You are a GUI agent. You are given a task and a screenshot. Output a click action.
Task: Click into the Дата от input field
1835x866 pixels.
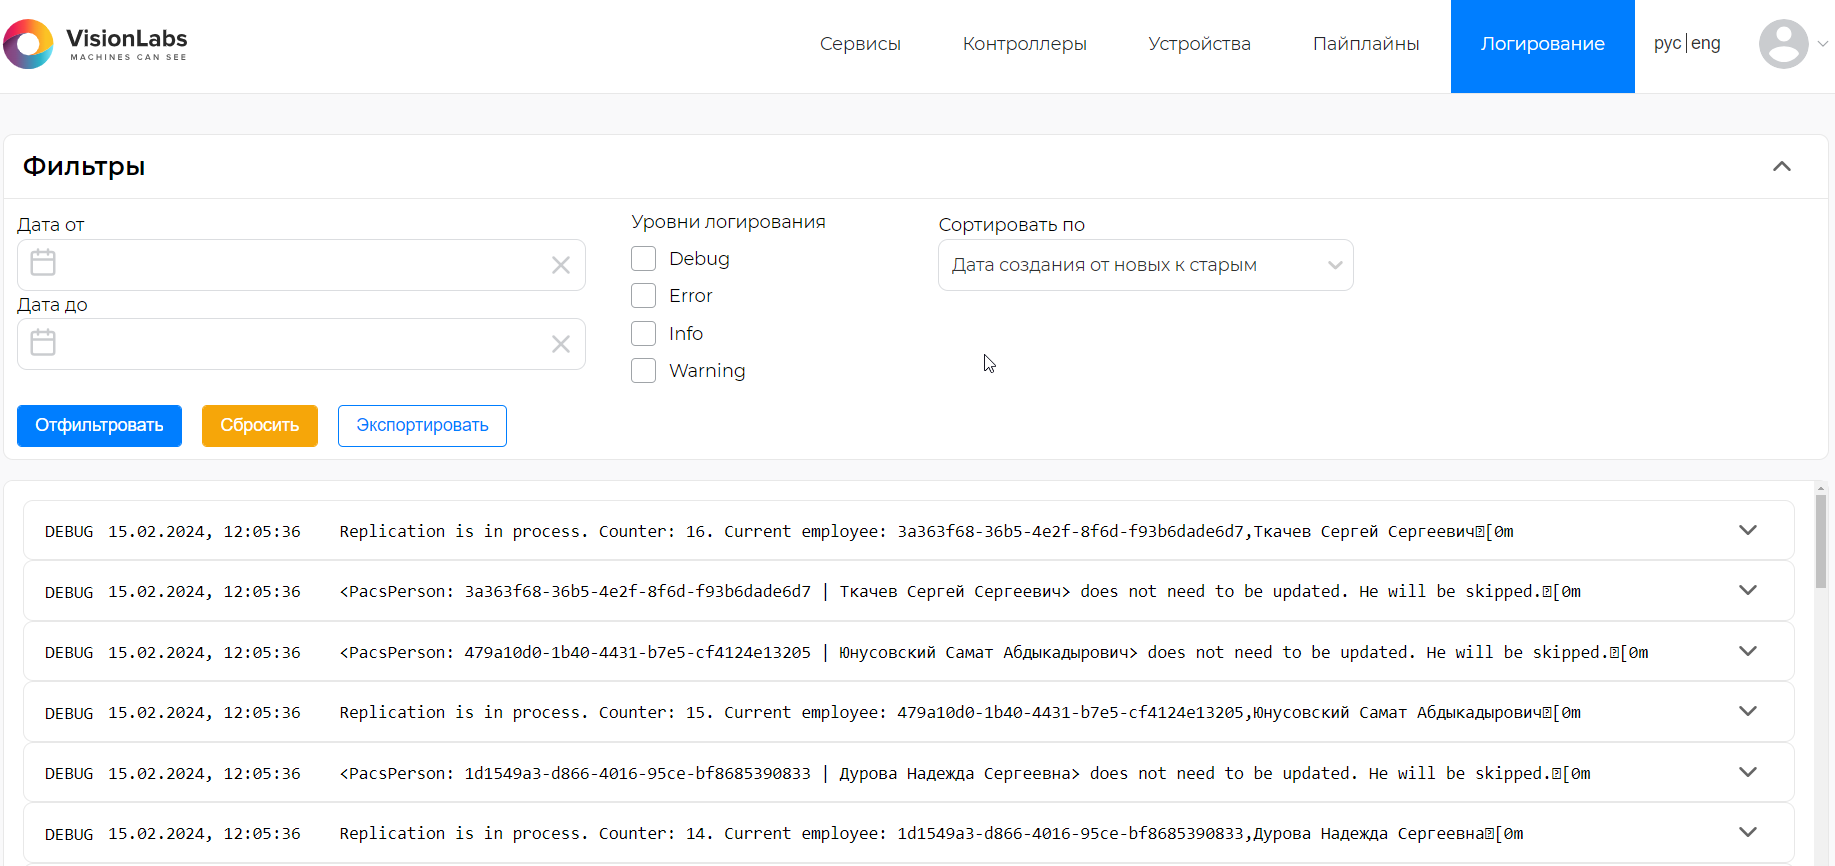301,265
